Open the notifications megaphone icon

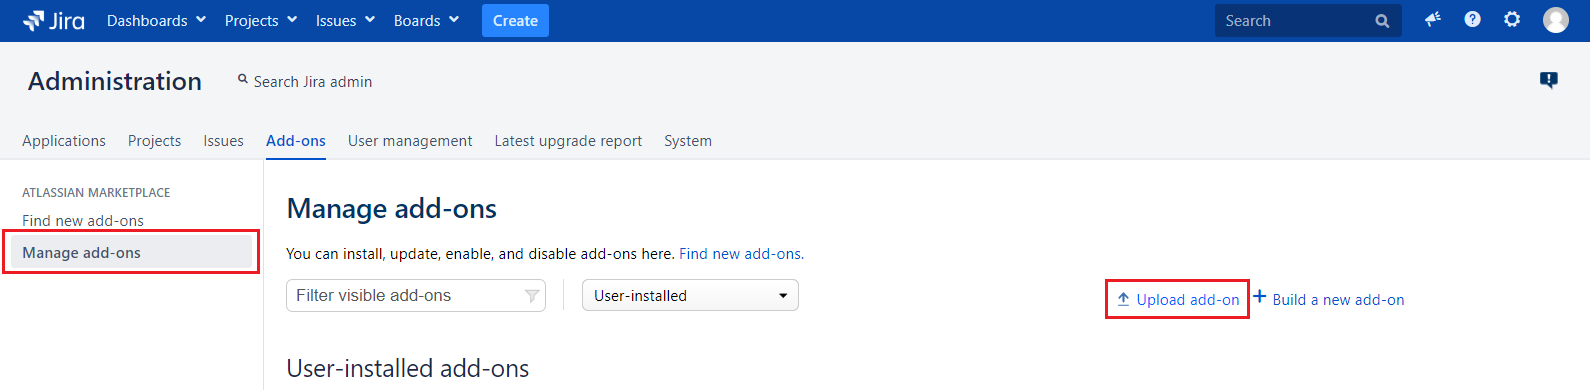(1433, 19)
